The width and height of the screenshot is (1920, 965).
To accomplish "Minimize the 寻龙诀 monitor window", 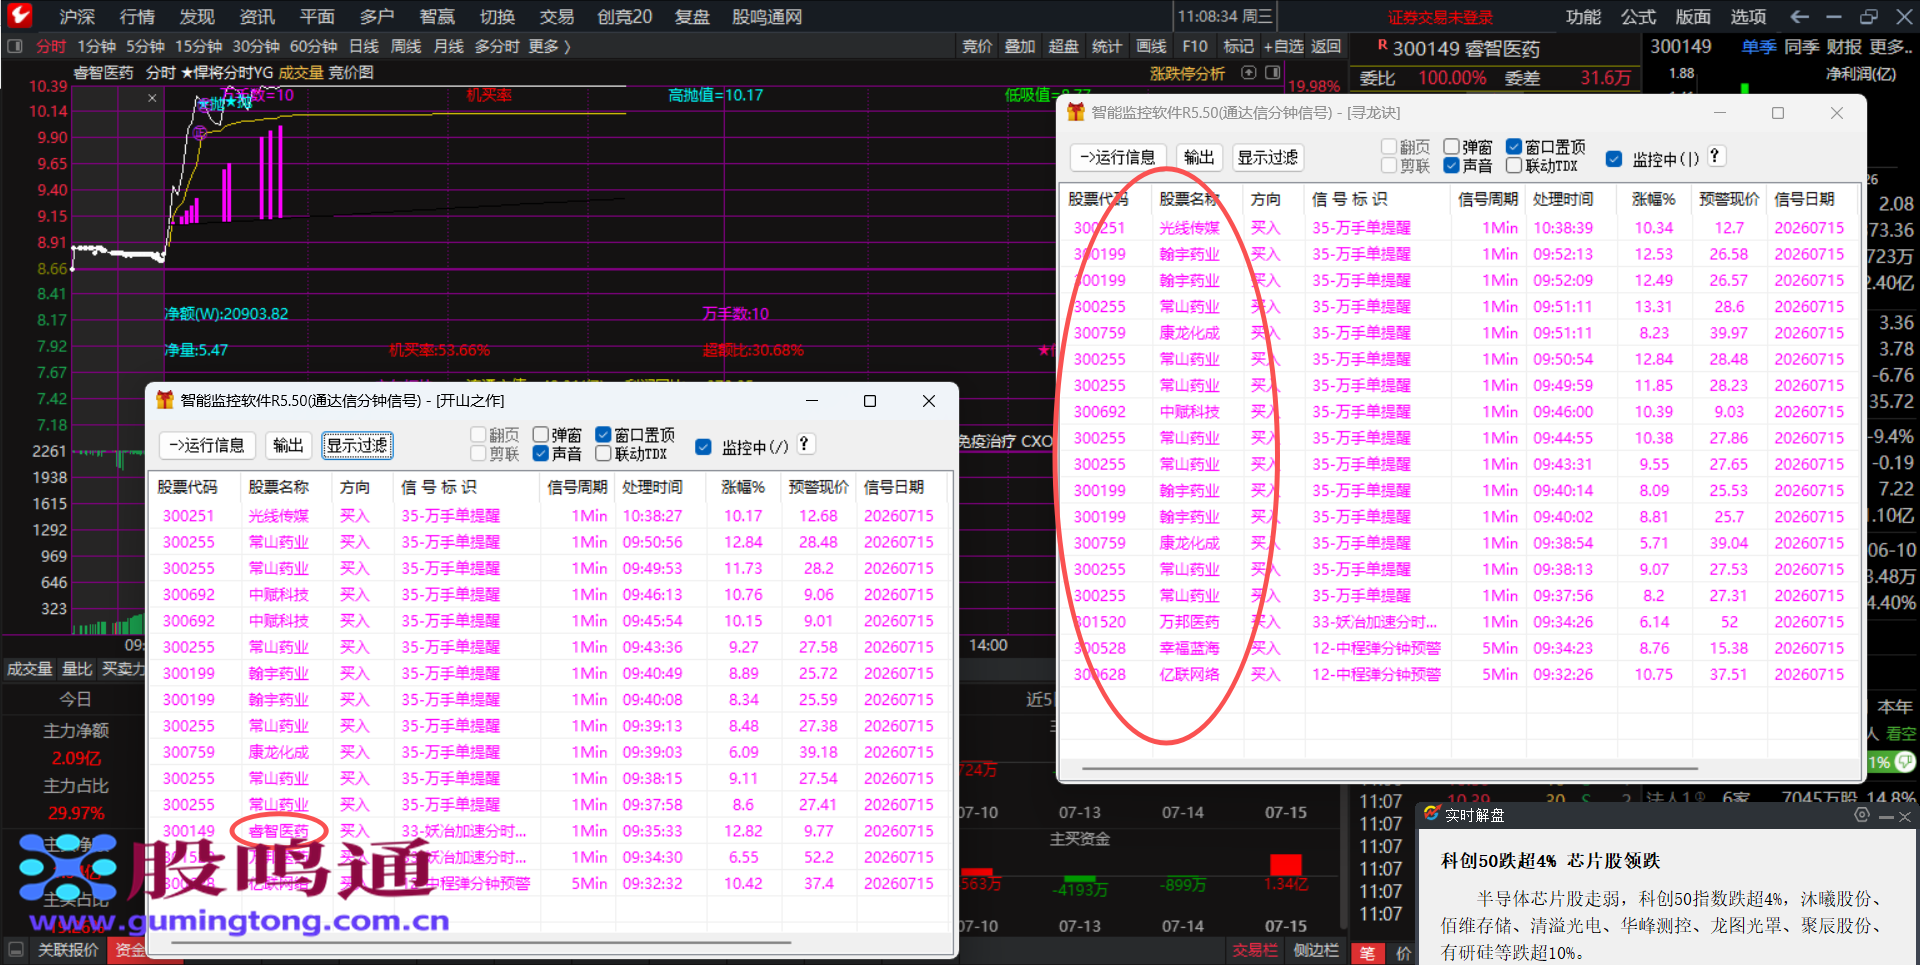I will point(1720,113).
